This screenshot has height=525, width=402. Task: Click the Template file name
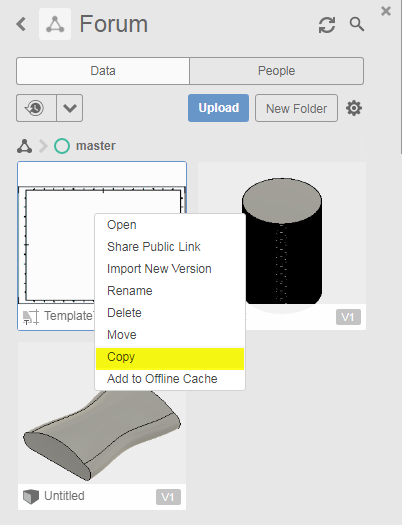coord(69,316)
